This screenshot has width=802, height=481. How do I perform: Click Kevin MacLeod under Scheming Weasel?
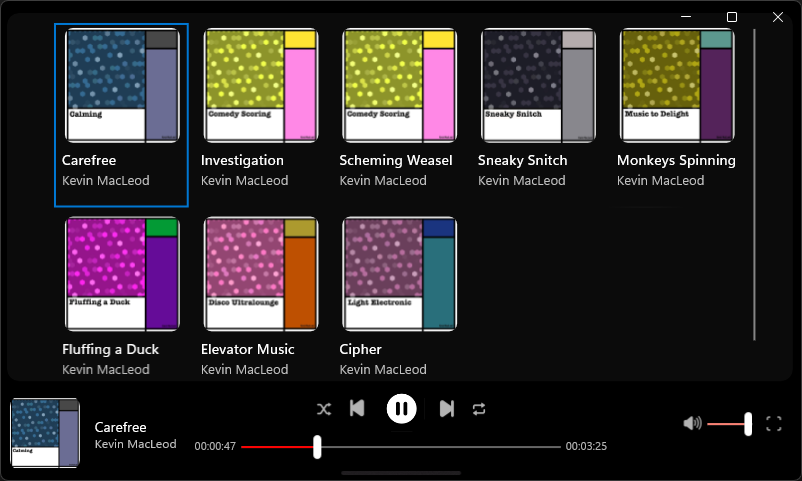(383, 181)
